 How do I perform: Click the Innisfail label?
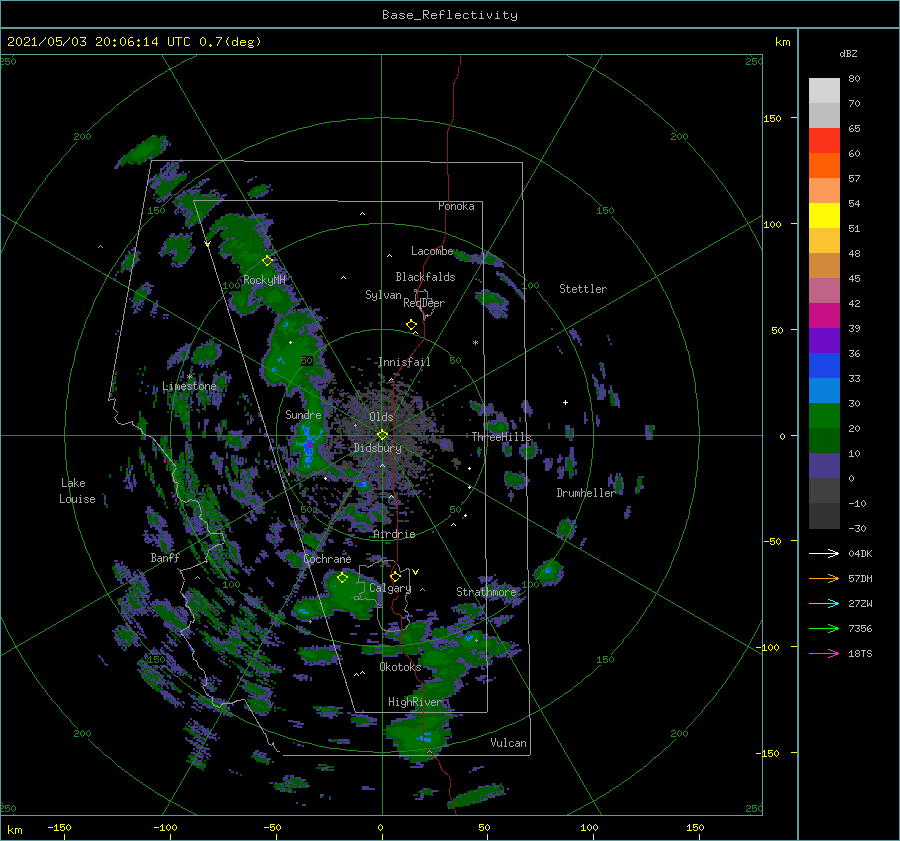(404, 362)
